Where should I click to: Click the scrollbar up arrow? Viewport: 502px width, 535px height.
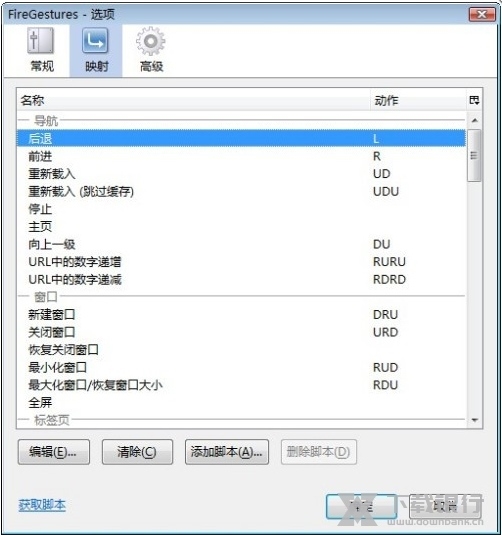(x=474, y=120)
